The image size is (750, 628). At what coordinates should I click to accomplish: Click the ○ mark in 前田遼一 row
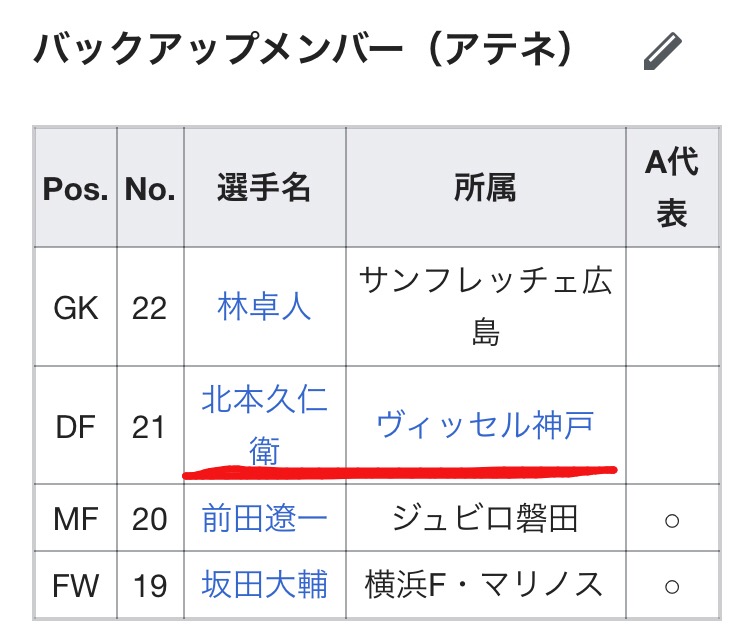click(x=672, y=518)
